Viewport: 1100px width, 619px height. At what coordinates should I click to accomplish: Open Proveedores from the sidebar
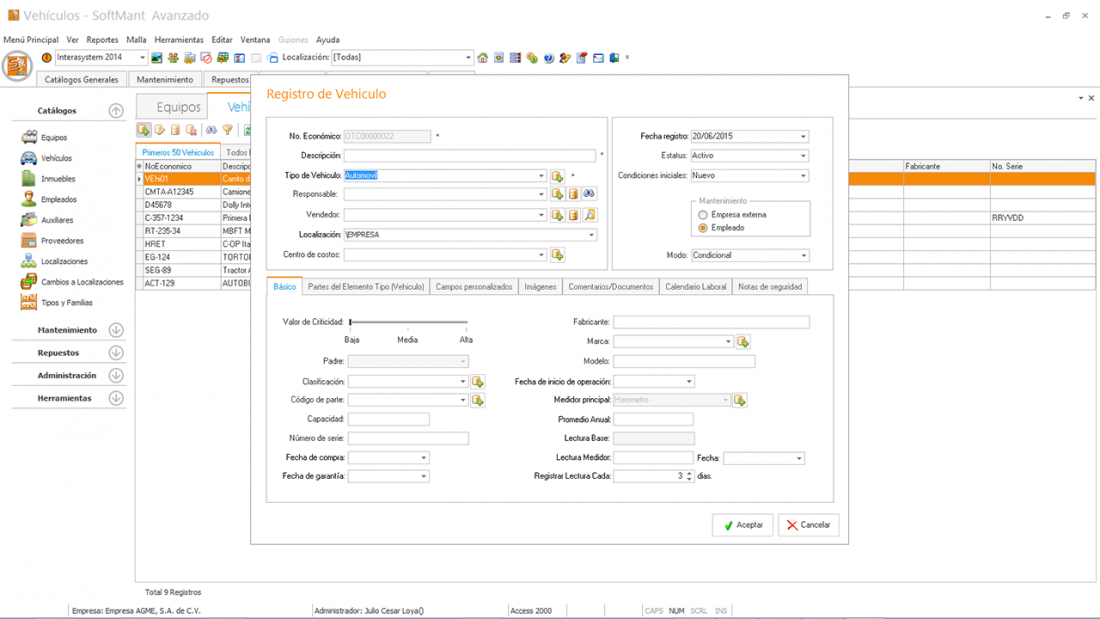(x=61, y=241)
